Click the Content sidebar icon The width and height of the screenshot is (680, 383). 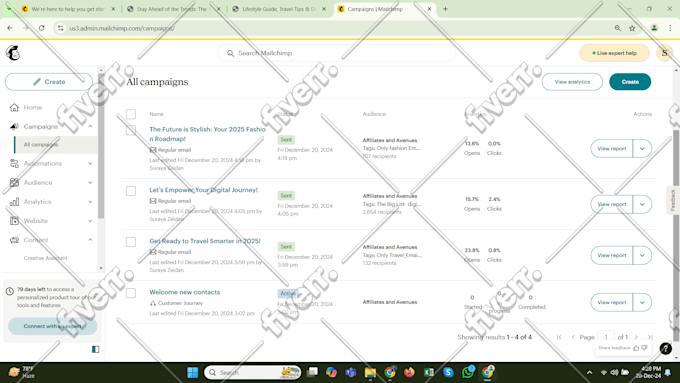tap(14, 240)
